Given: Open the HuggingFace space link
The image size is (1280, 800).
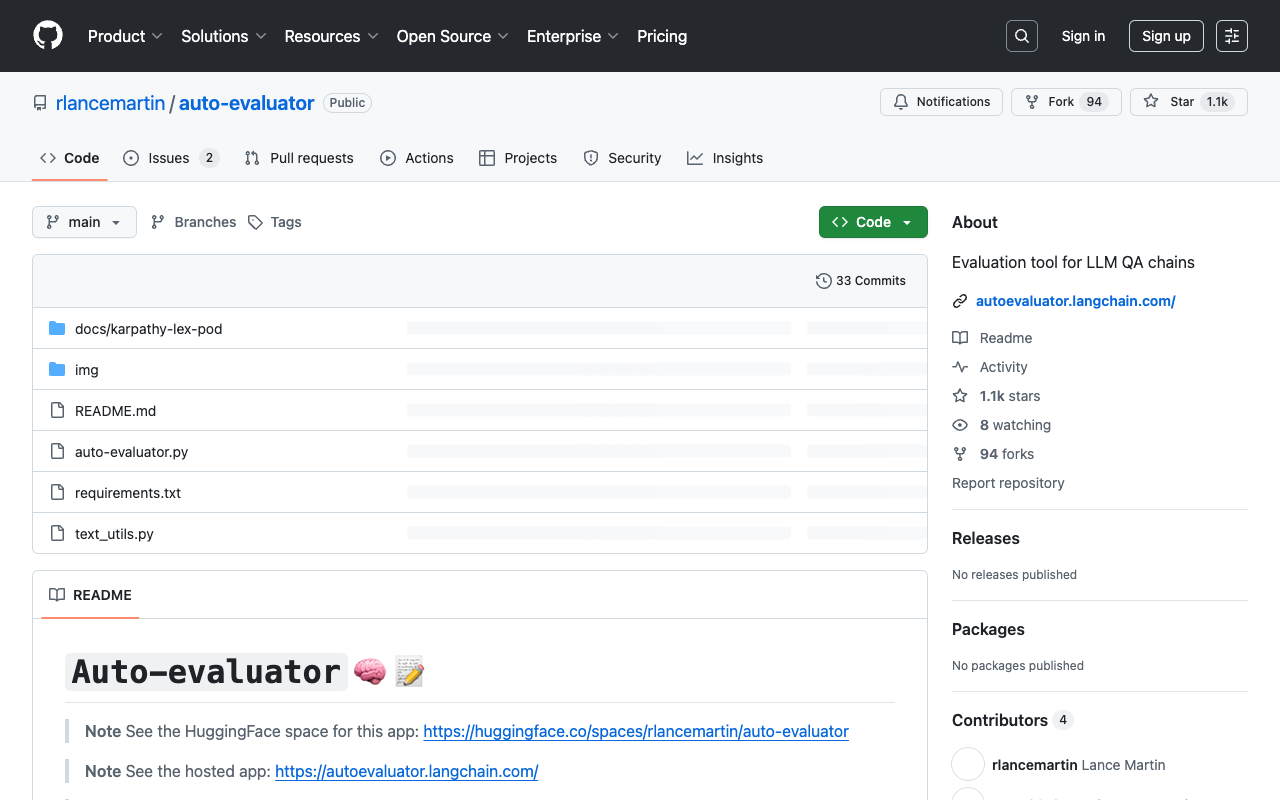Looking at the screenshot, I should tap(636, 731).
